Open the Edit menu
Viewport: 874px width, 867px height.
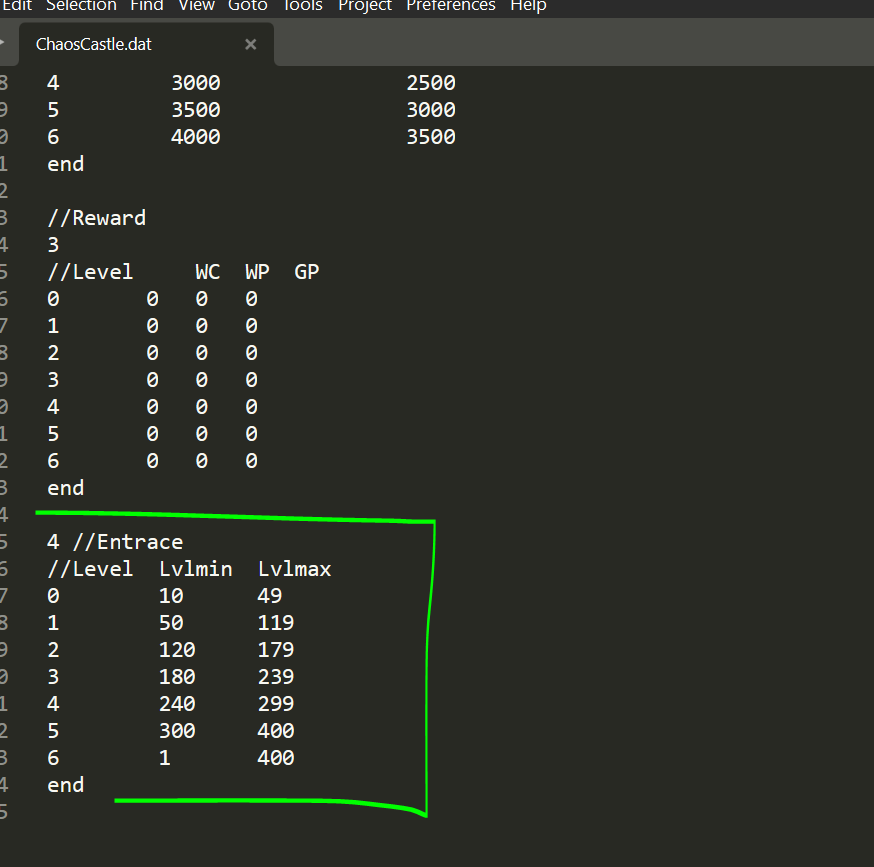16,6
